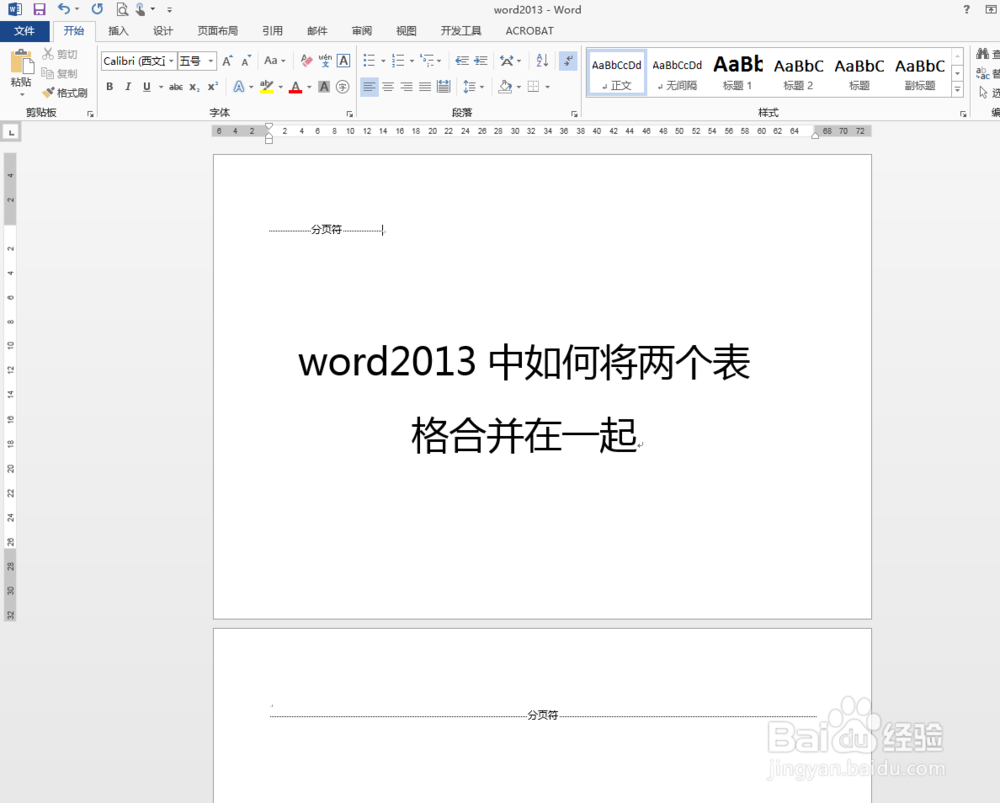This screenshot has height=803, width=1000.
Task: Open the 文件 (File) tab
Action: point(24,31)
